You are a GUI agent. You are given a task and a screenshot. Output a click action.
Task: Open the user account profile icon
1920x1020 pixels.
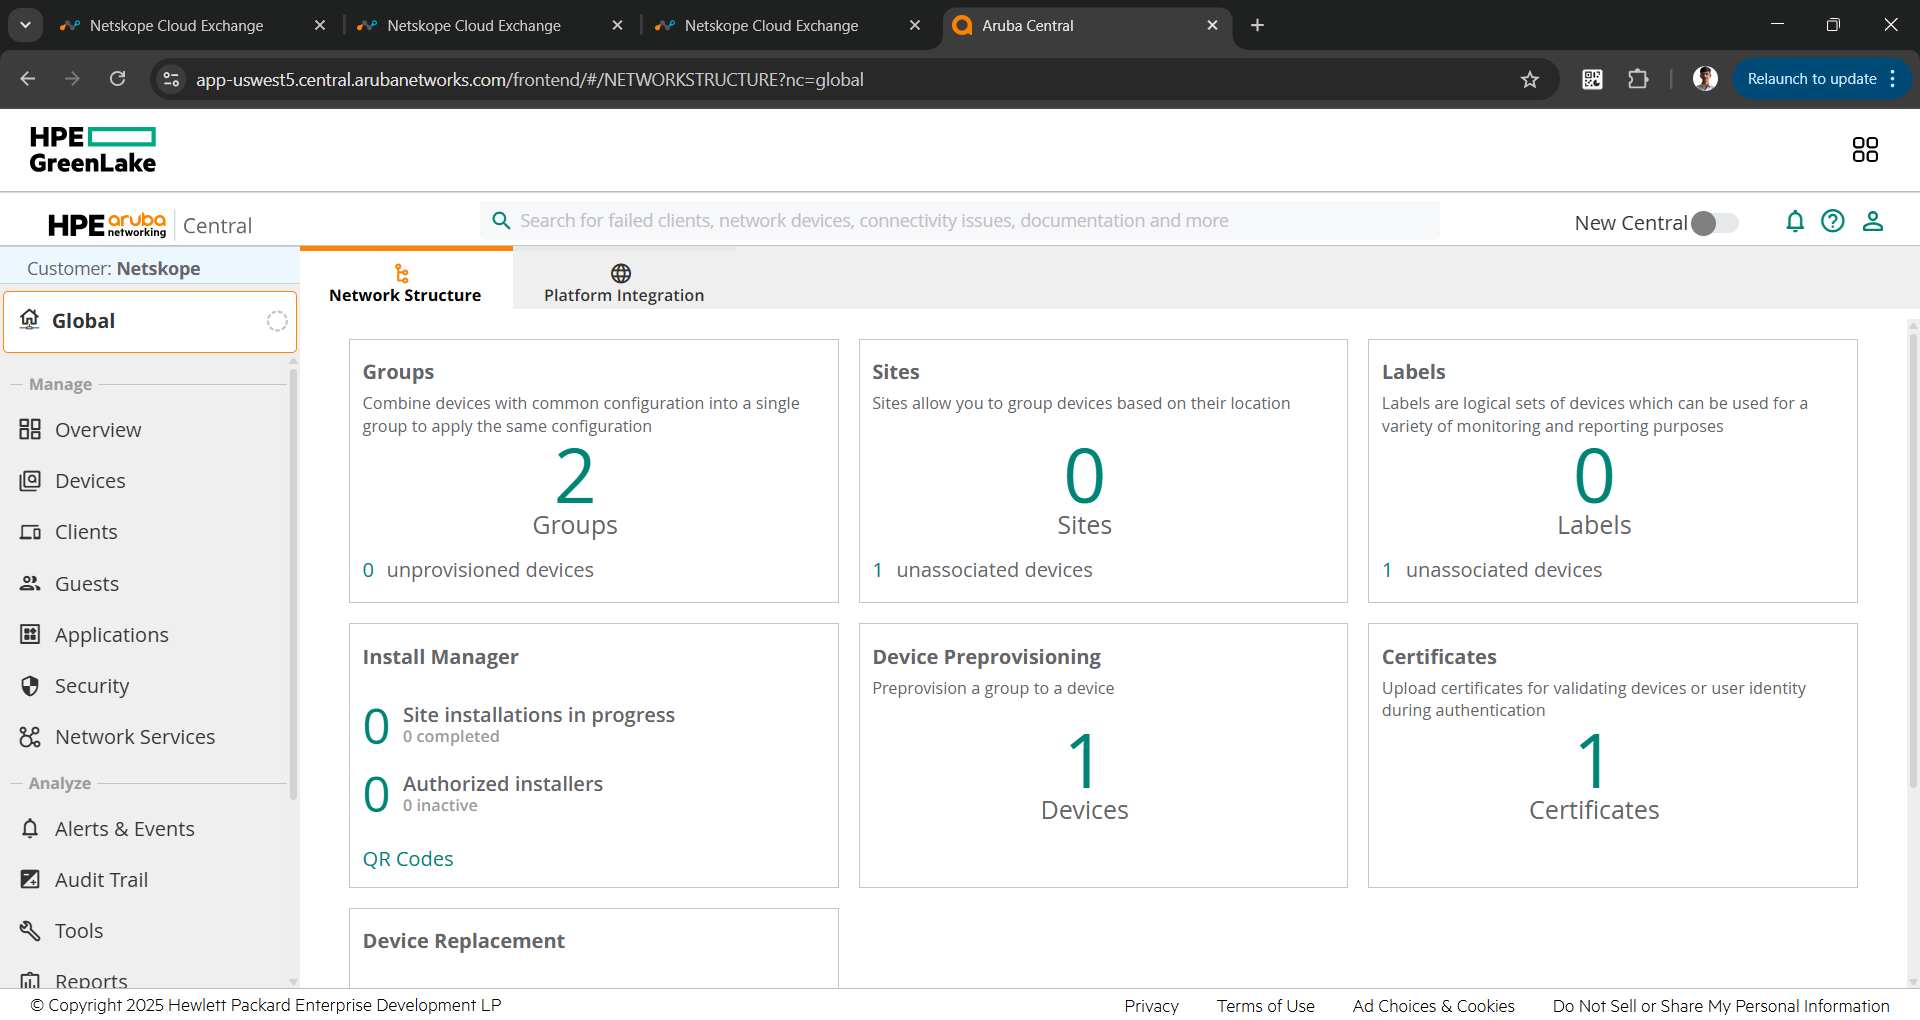[1873, 221]
